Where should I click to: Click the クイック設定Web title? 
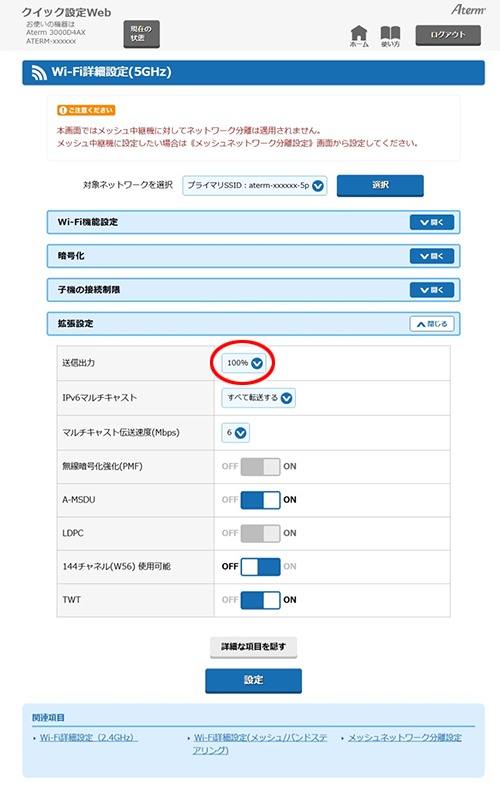click(66, 12)
